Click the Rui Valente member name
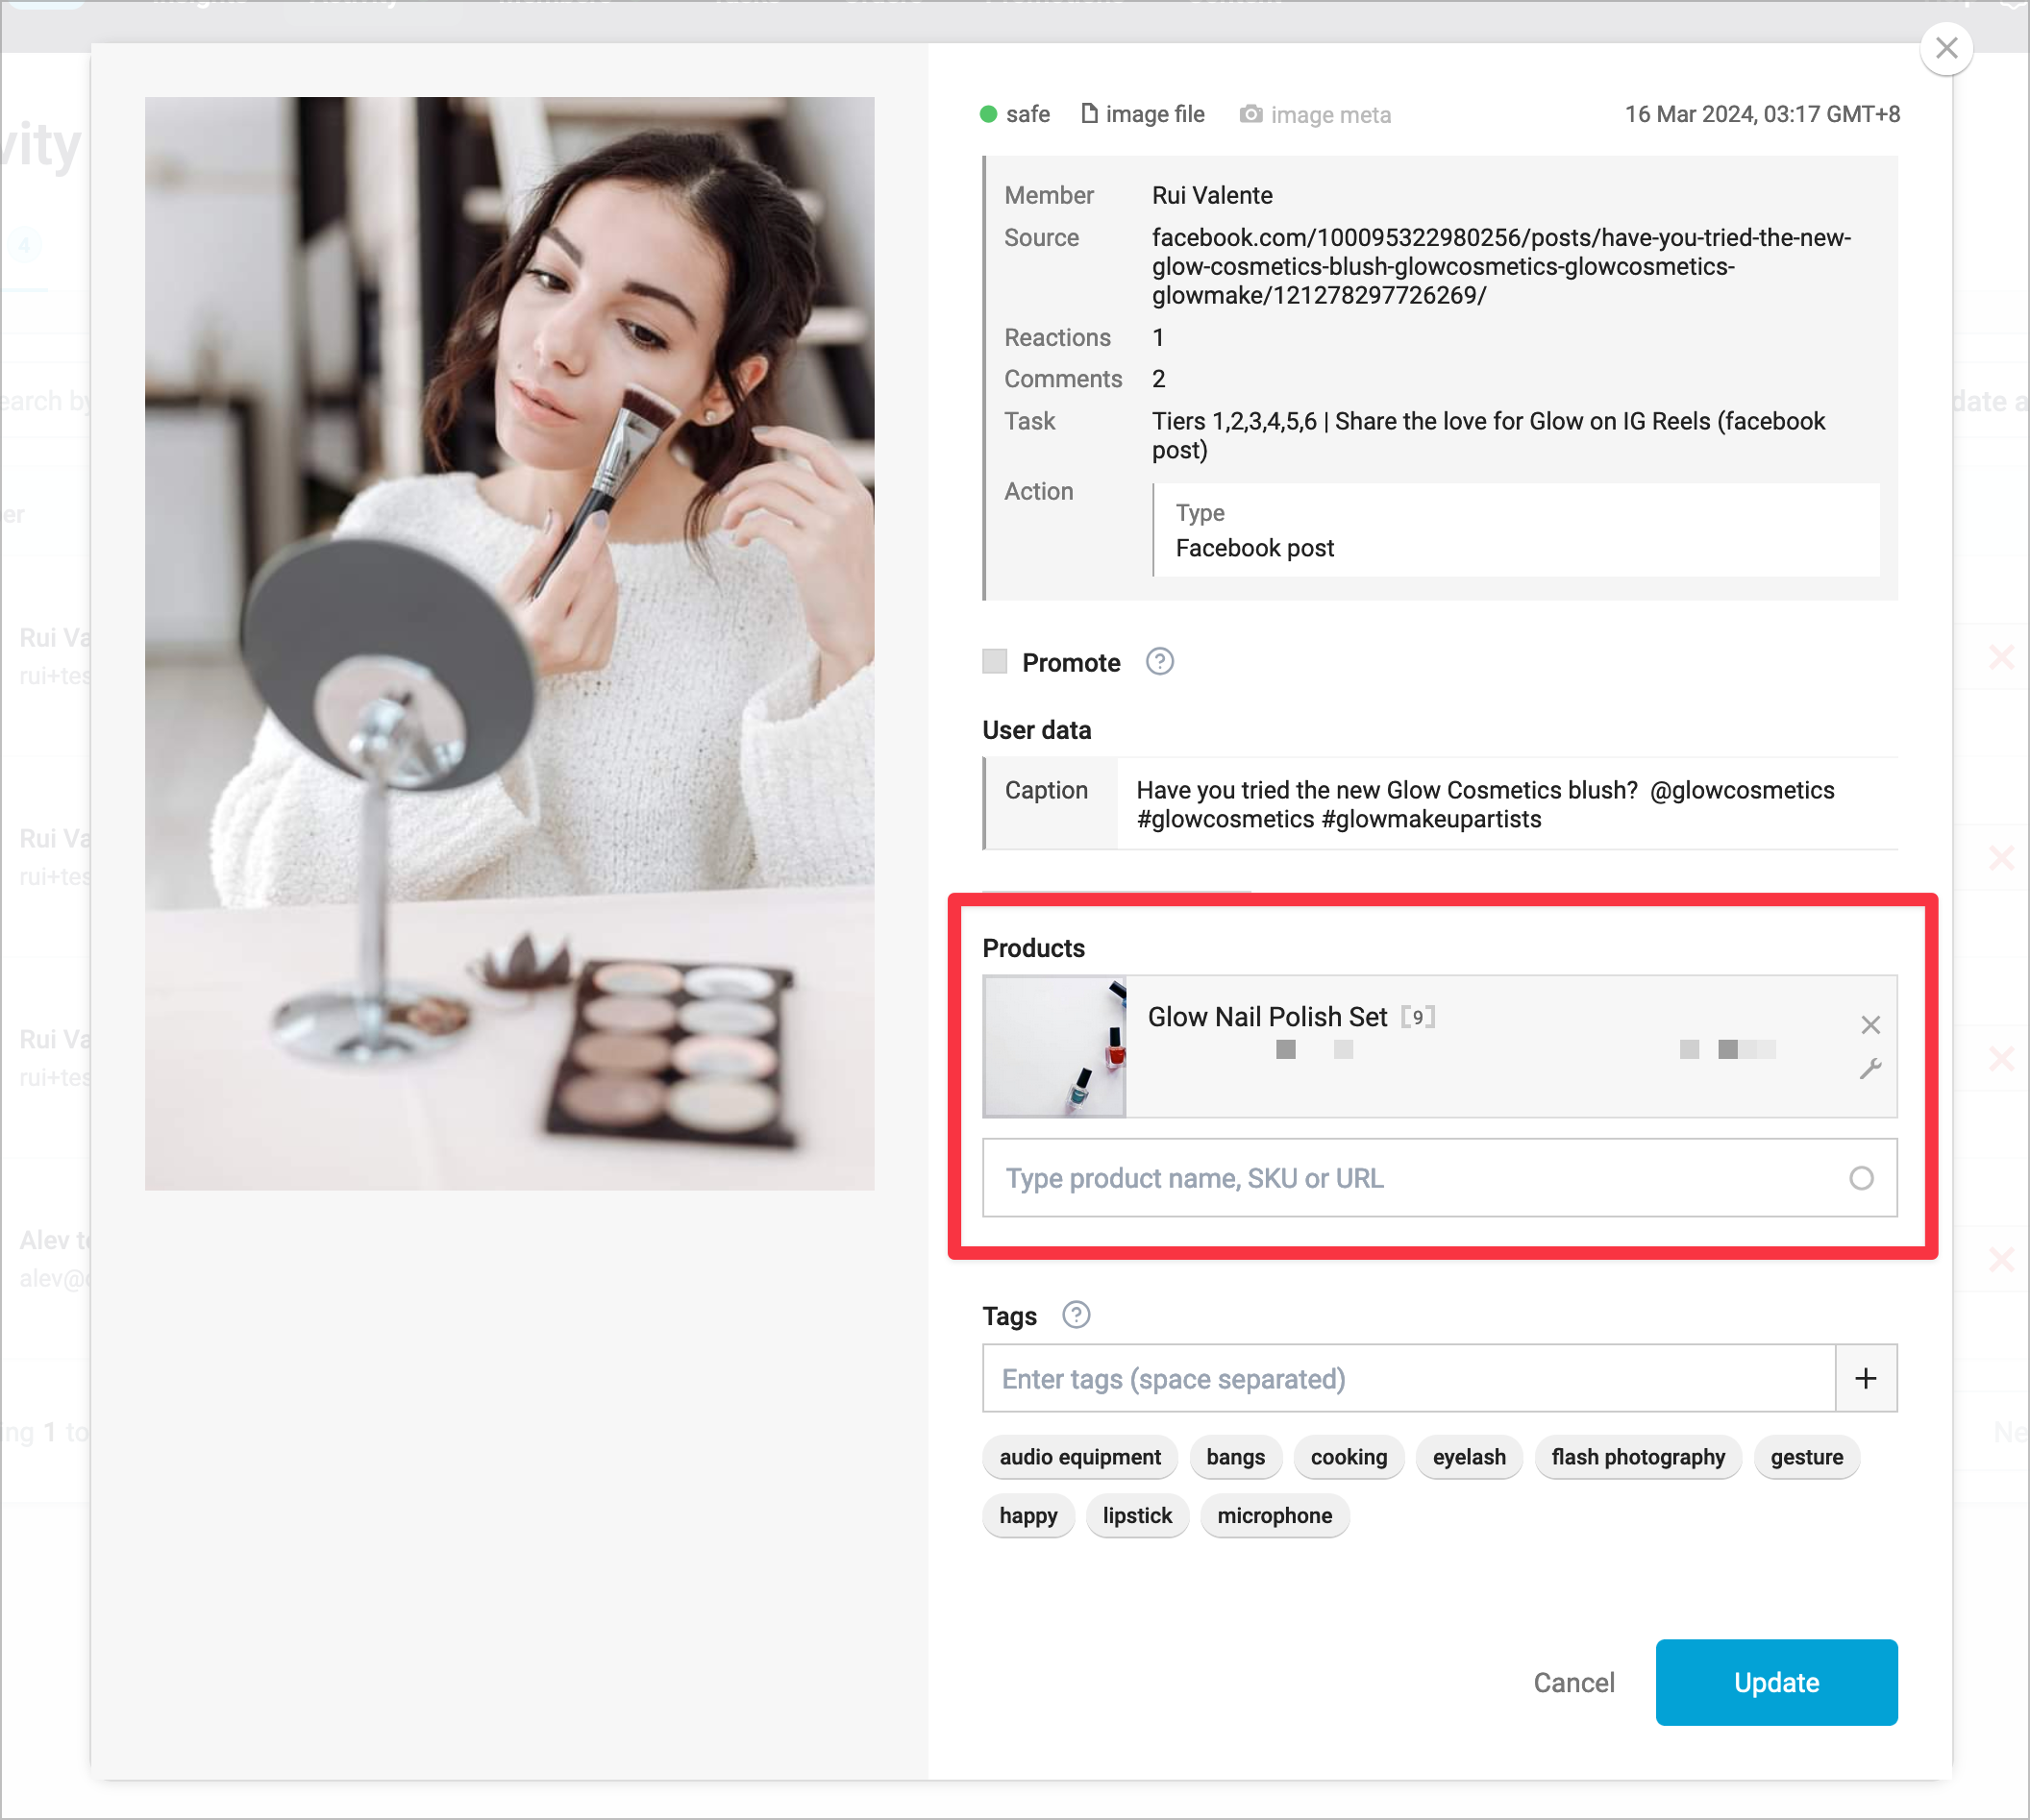The height and width of the screenshot is (1820, 2030). pos(1212,195)
